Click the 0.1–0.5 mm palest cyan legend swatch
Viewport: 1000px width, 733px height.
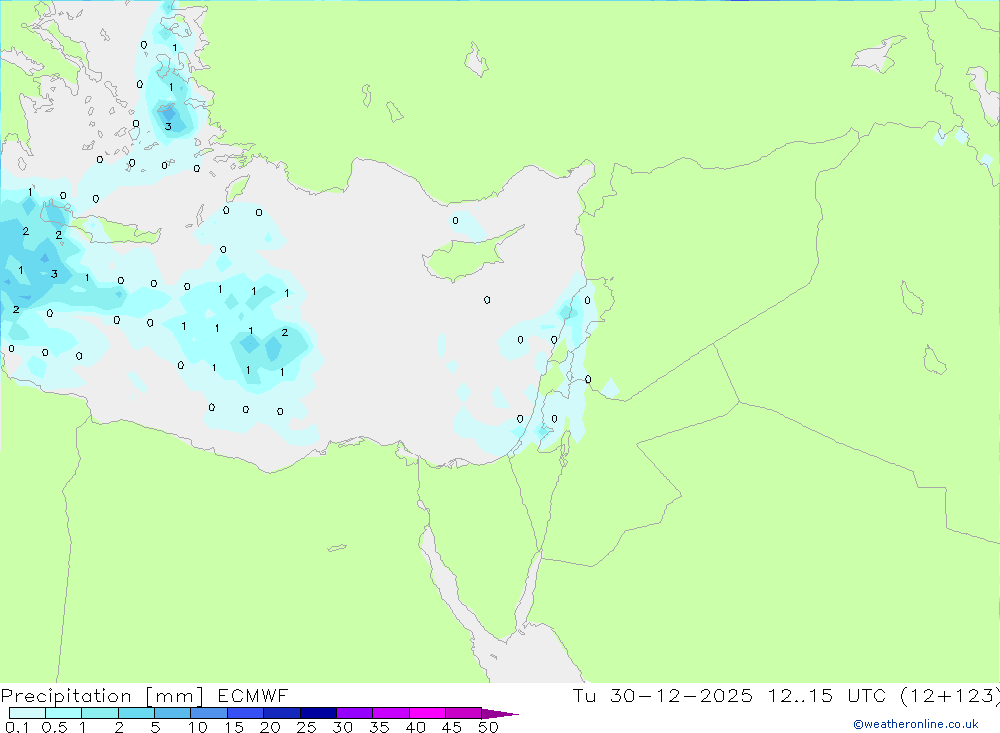[x=27, y=713]
